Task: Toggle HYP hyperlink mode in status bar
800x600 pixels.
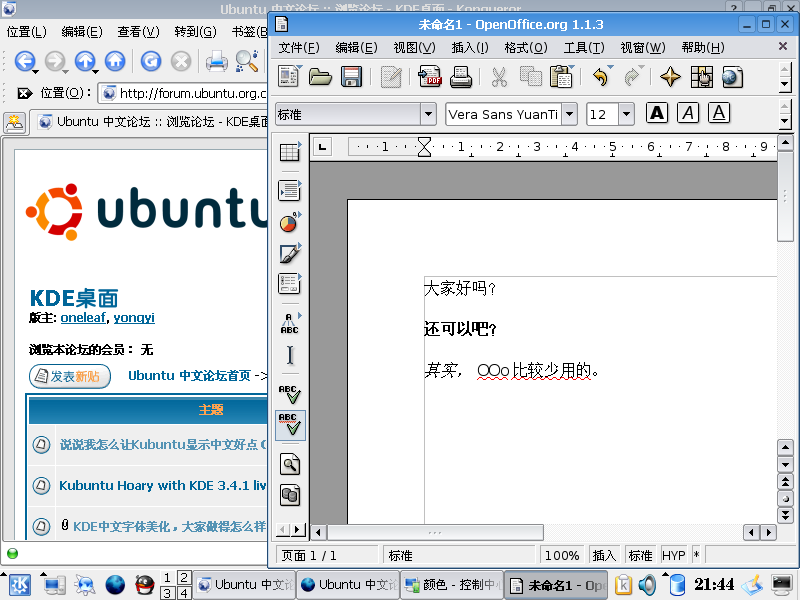Action: 673,555
